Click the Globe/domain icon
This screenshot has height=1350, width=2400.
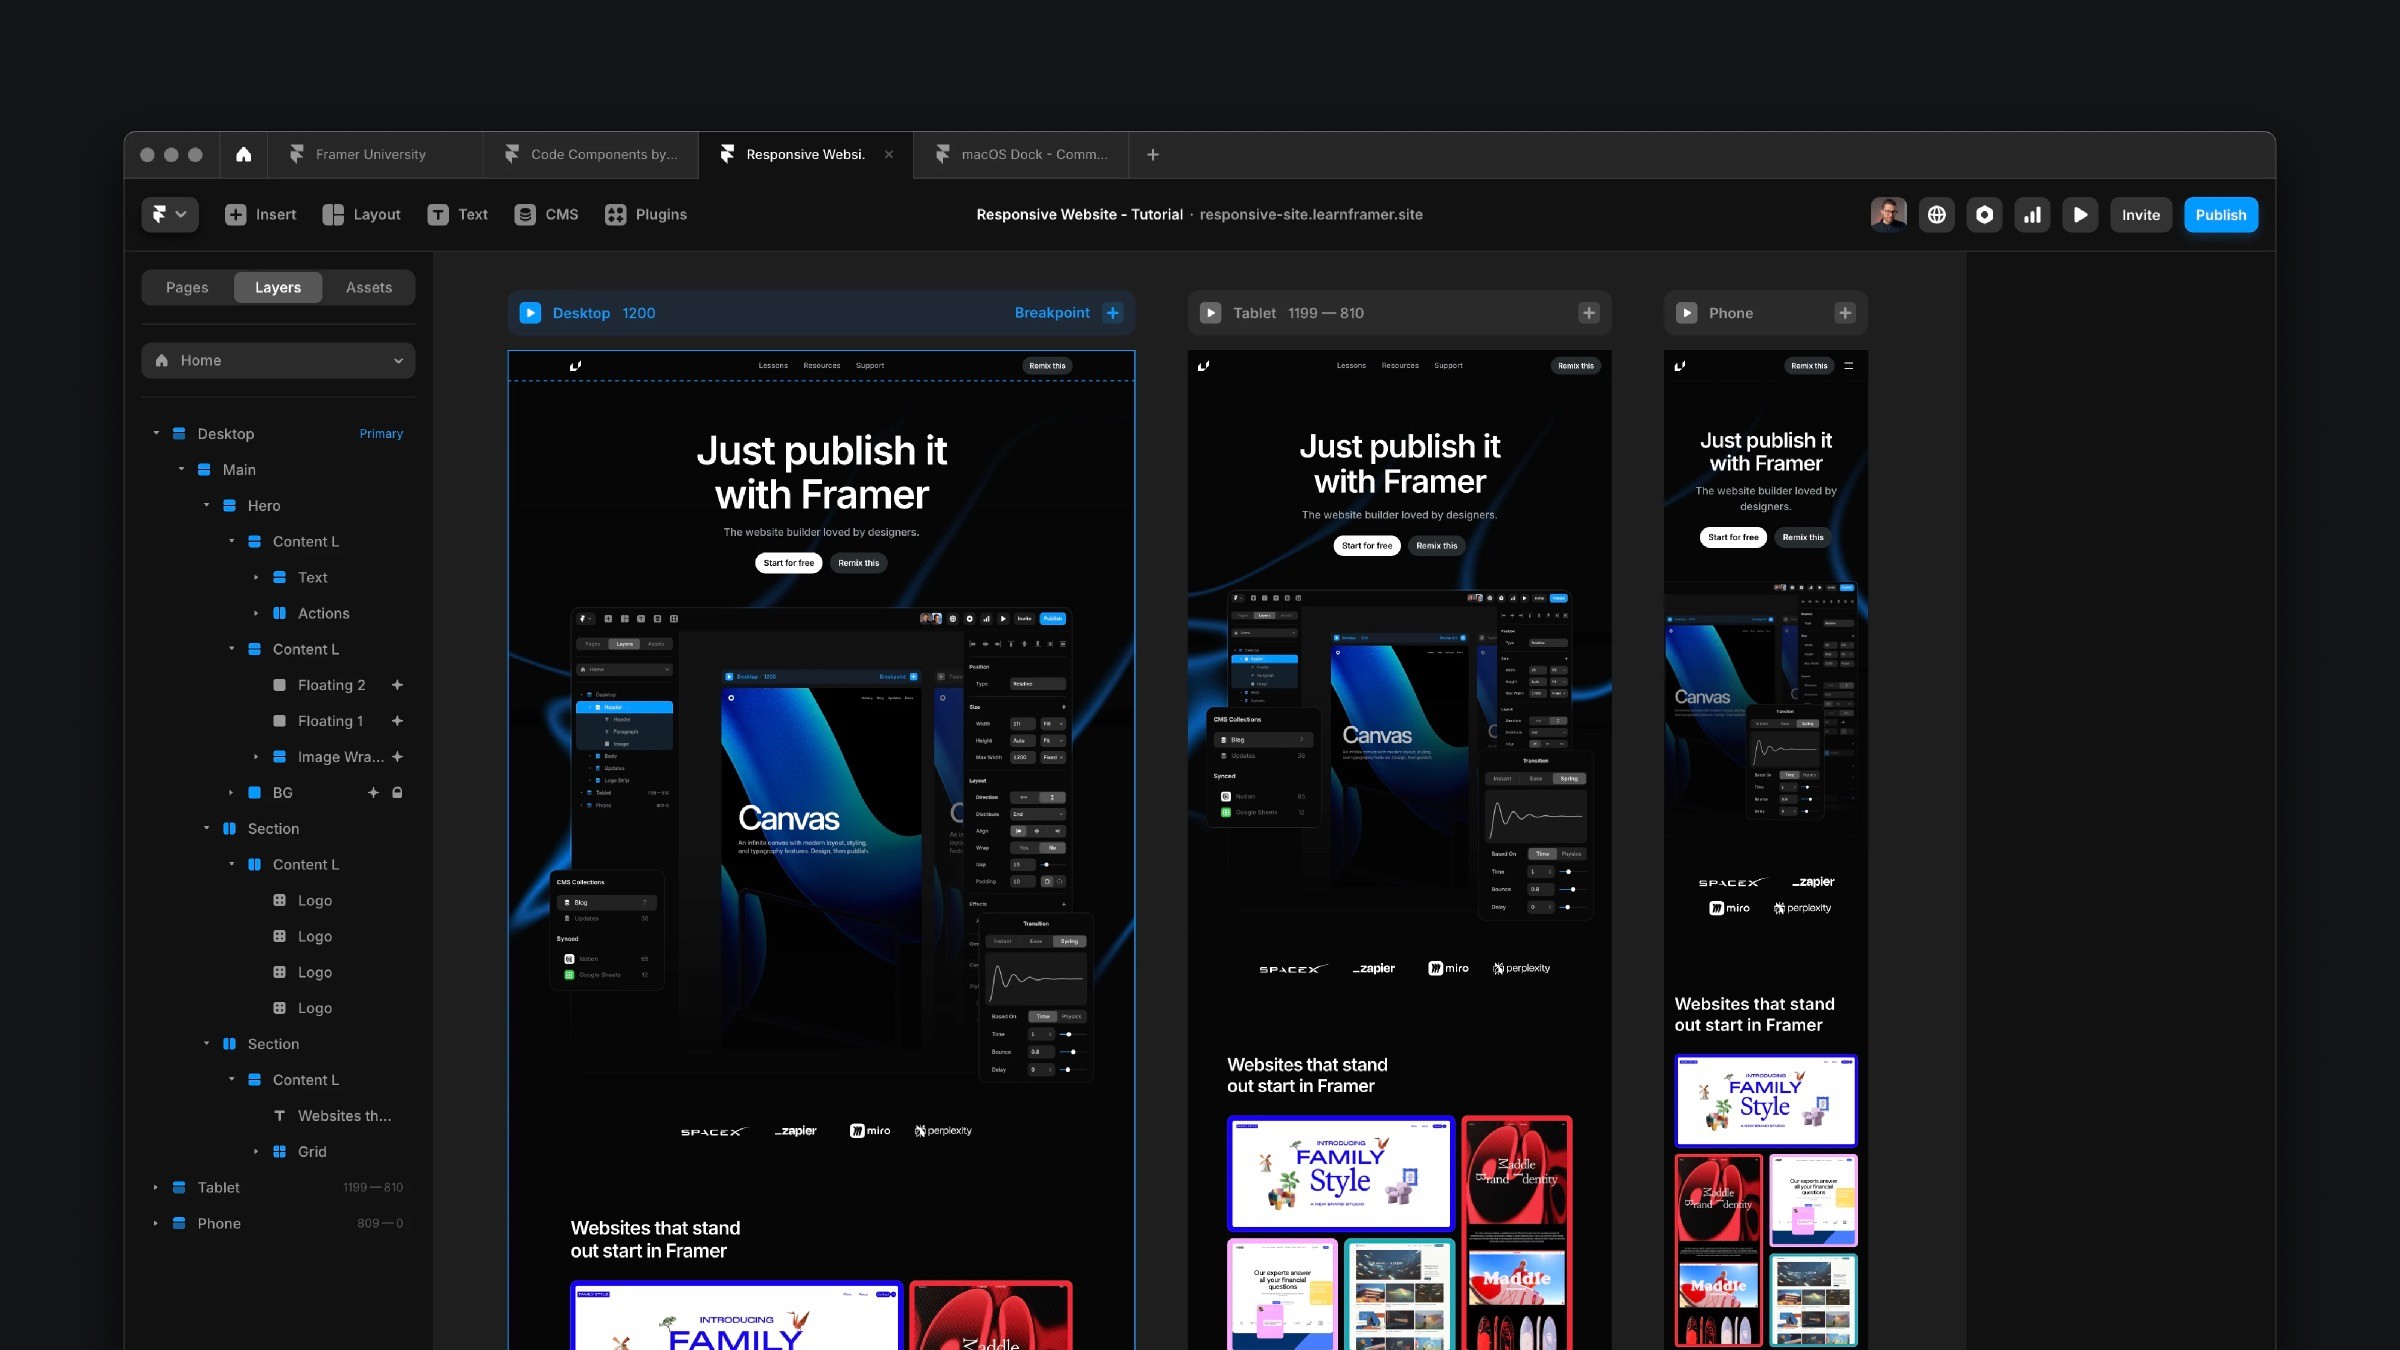pos(1937,214)
